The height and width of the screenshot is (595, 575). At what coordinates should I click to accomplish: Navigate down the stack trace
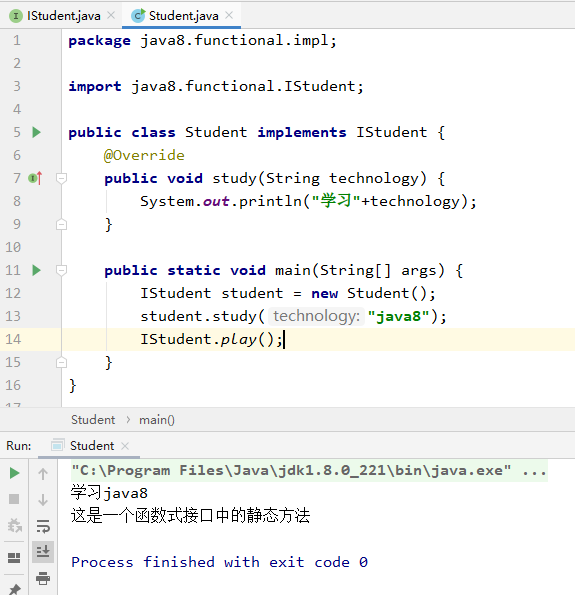coord(43,500)
